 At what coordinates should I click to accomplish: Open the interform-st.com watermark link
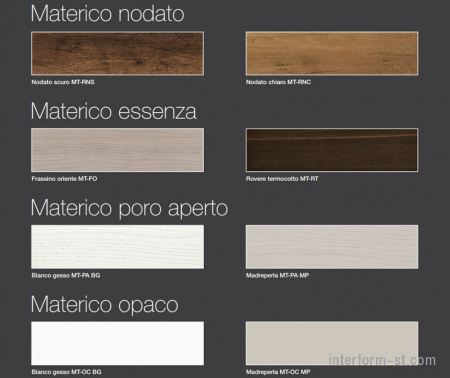382,360
